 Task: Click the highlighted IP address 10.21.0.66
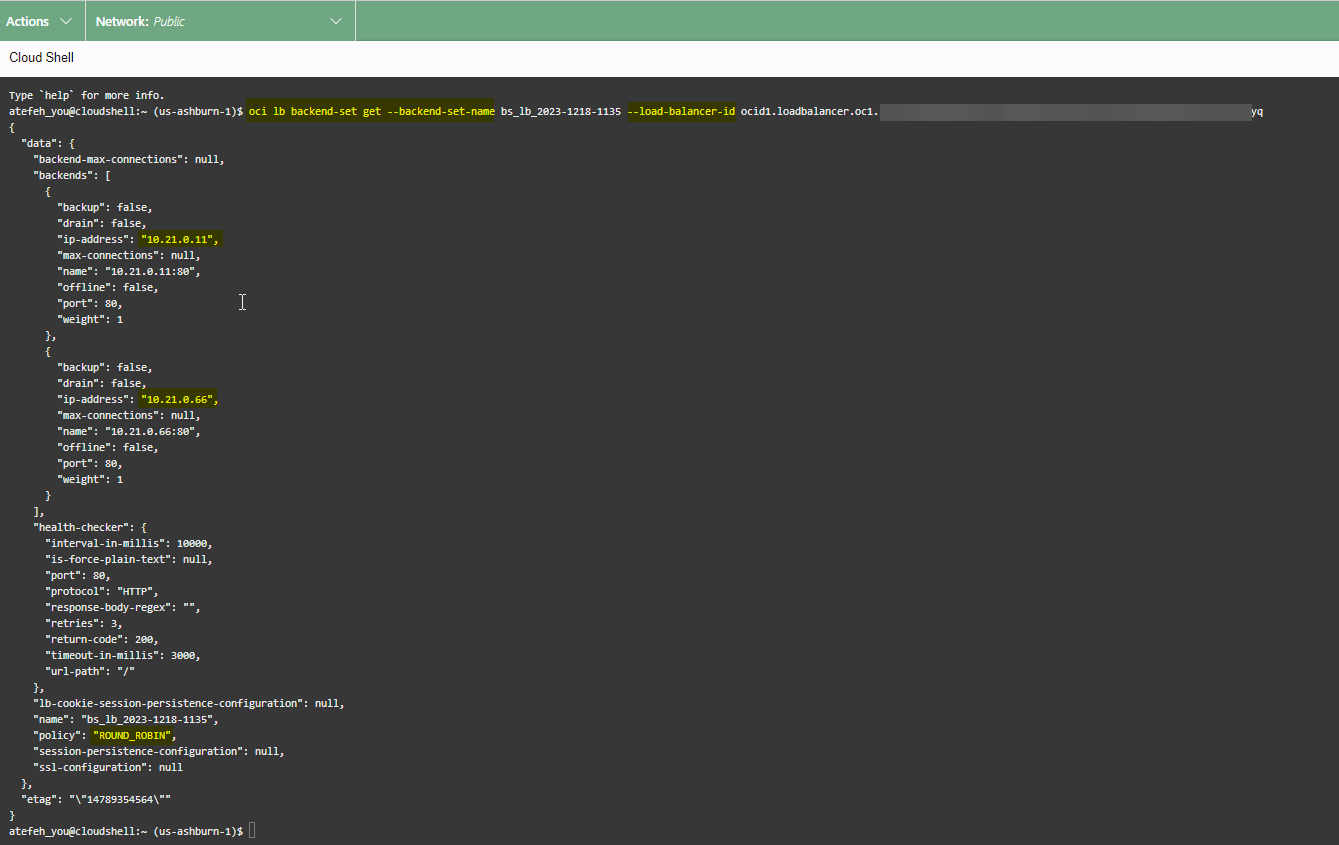pos(179,399)
